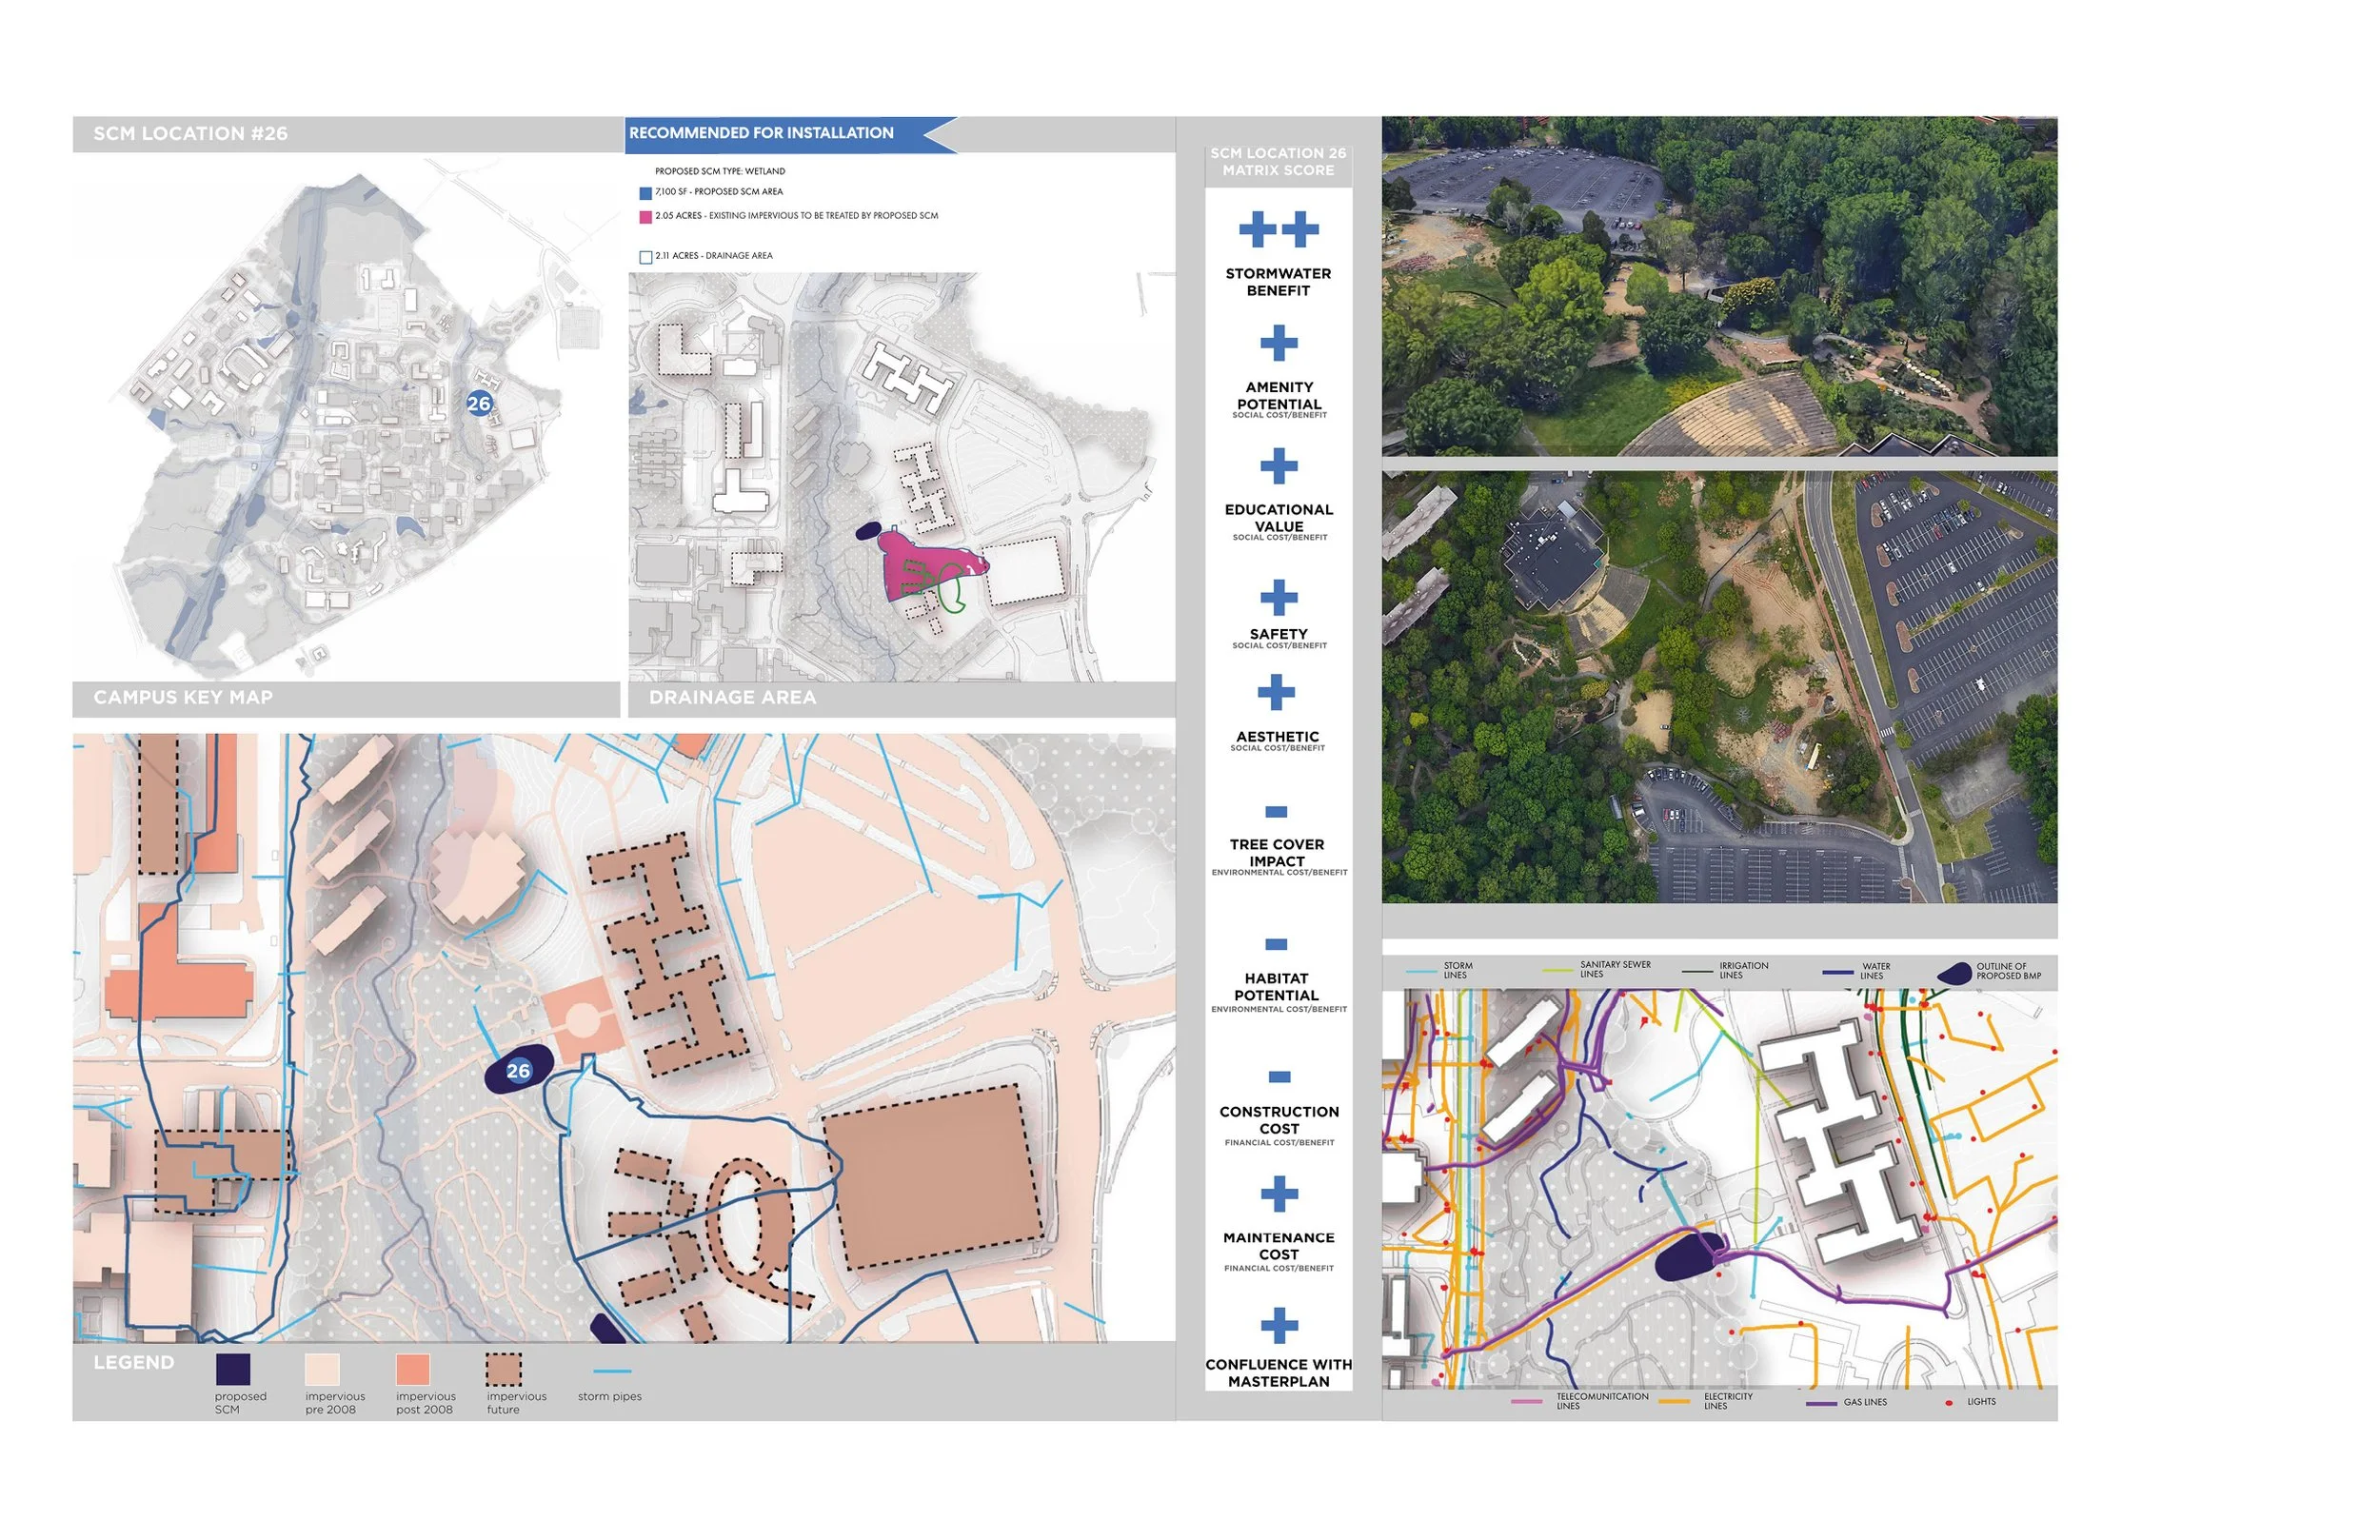Click the plus icon above Educational Value
The height and width of the screenshot is (1540, 2380).
(1278, 466)
